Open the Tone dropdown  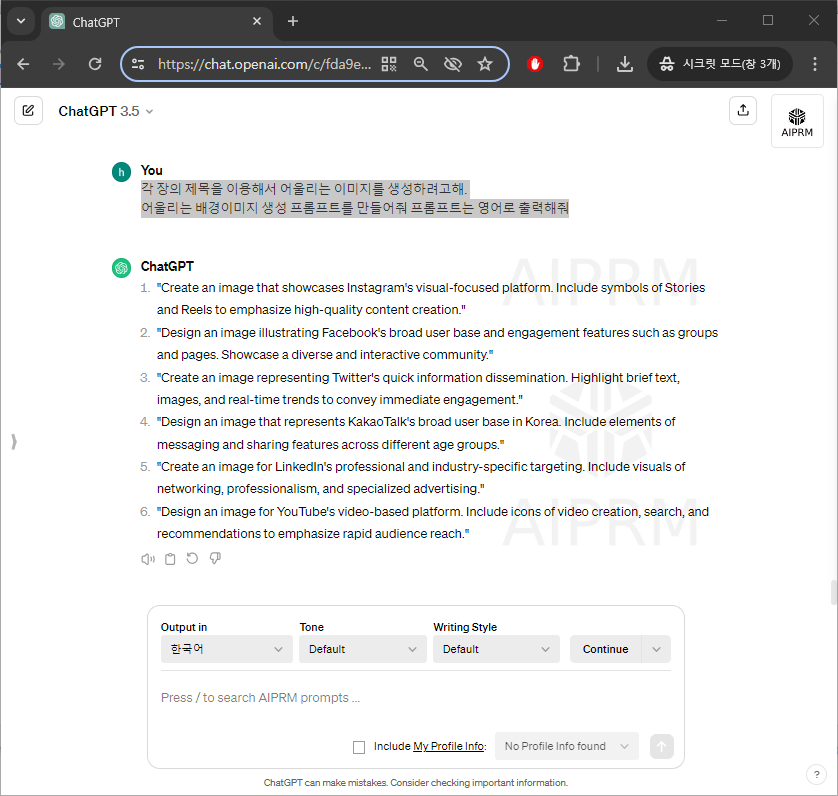362,649
